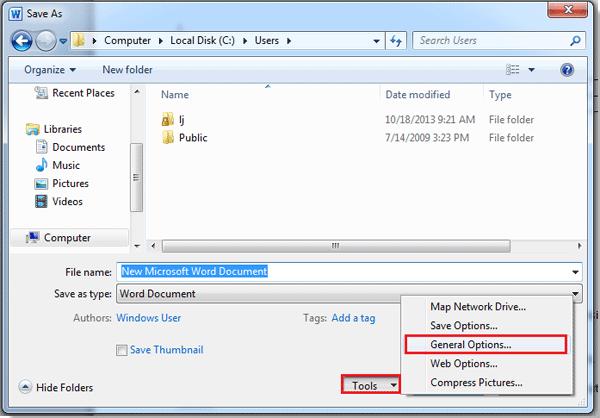Open the Organize menu
The width and height of the screenshot is (600, 418).
click(50, 70)
